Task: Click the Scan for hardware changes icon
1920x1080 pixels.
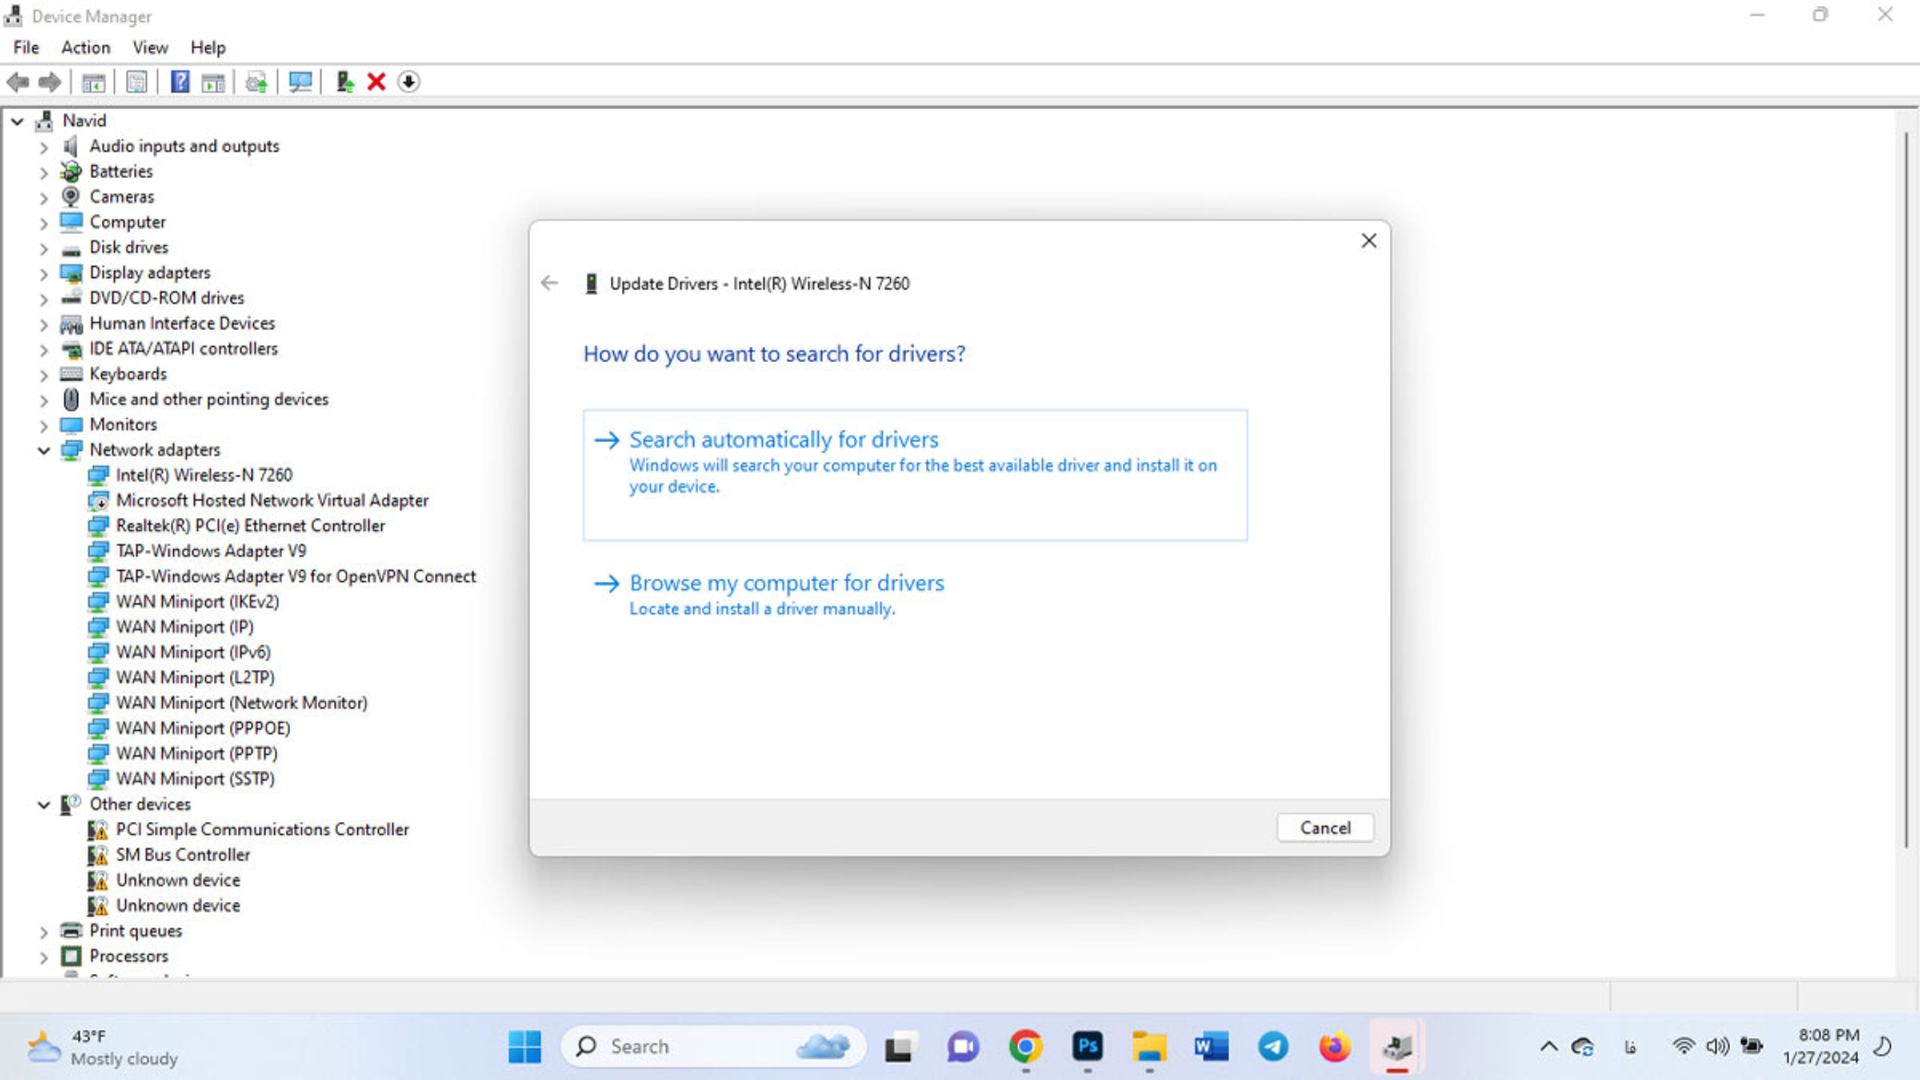Action: click(x=300, y=82)
